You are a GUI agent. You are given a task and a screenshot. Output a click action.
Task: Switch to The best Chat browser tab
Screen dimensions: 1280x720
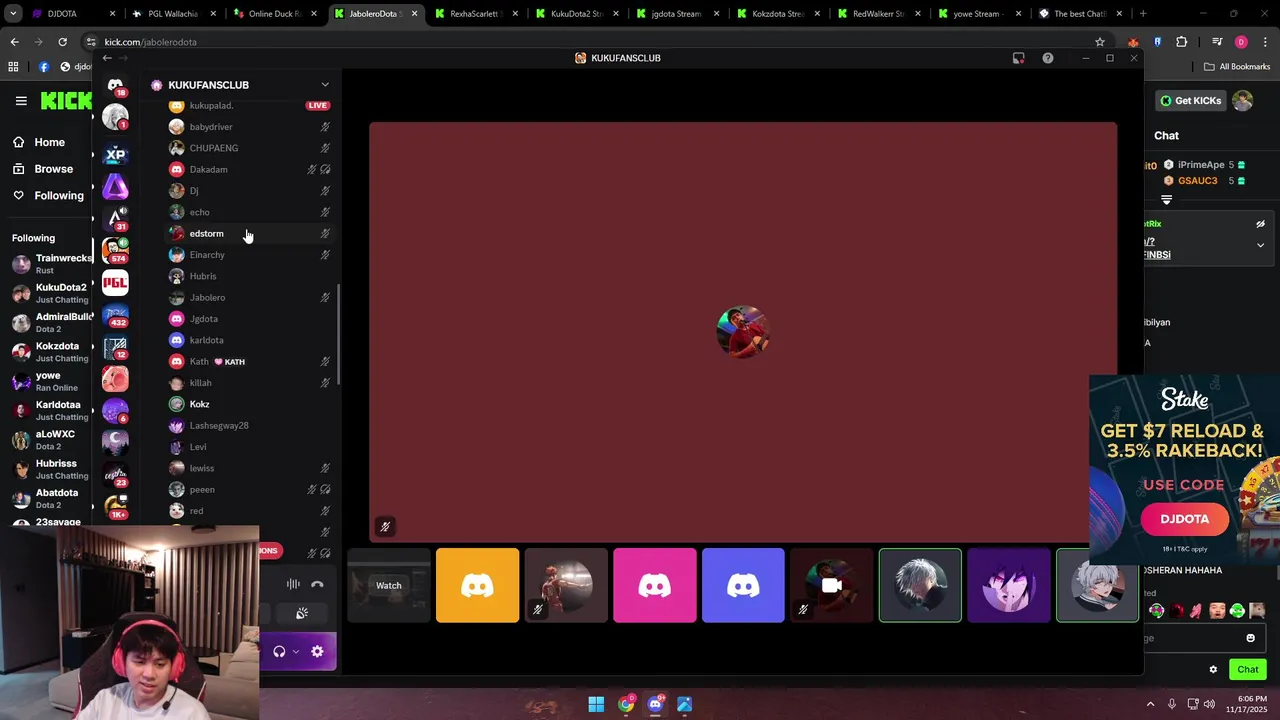point(1080,14)
